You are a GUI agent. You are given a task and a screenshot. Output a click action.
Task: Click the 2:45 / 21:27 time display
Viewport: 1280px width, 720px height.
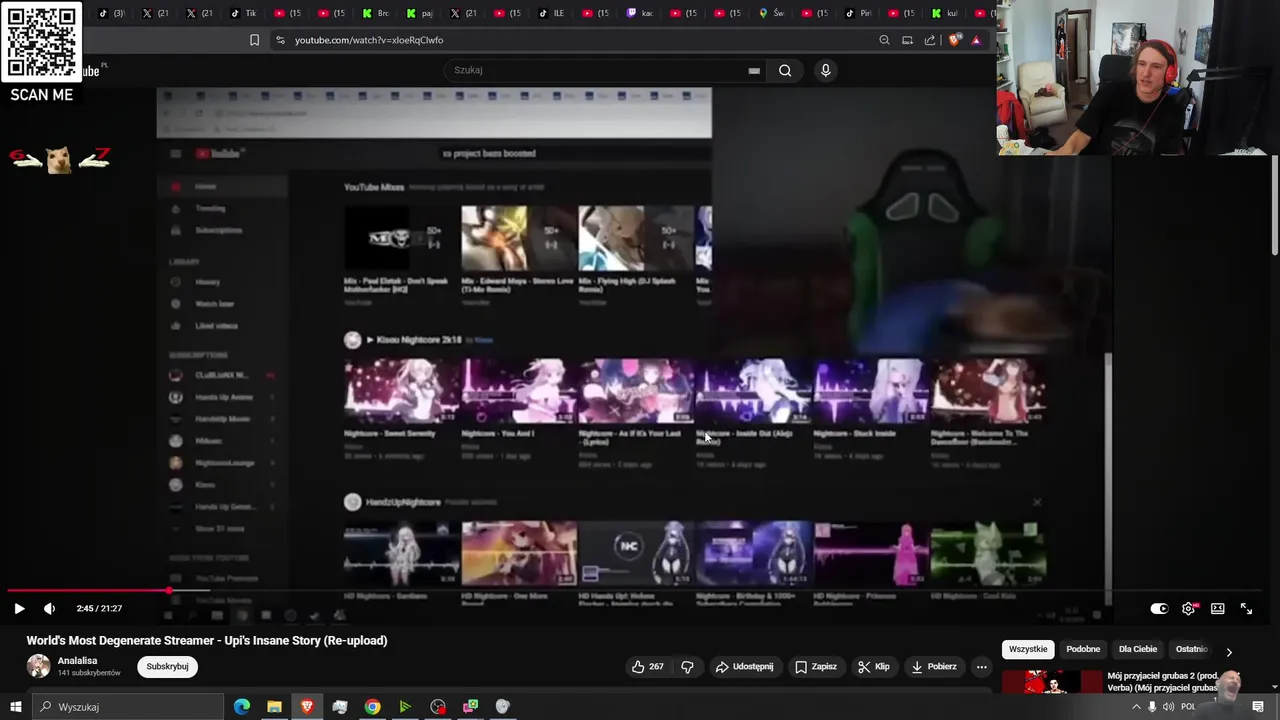pos(99,608)
